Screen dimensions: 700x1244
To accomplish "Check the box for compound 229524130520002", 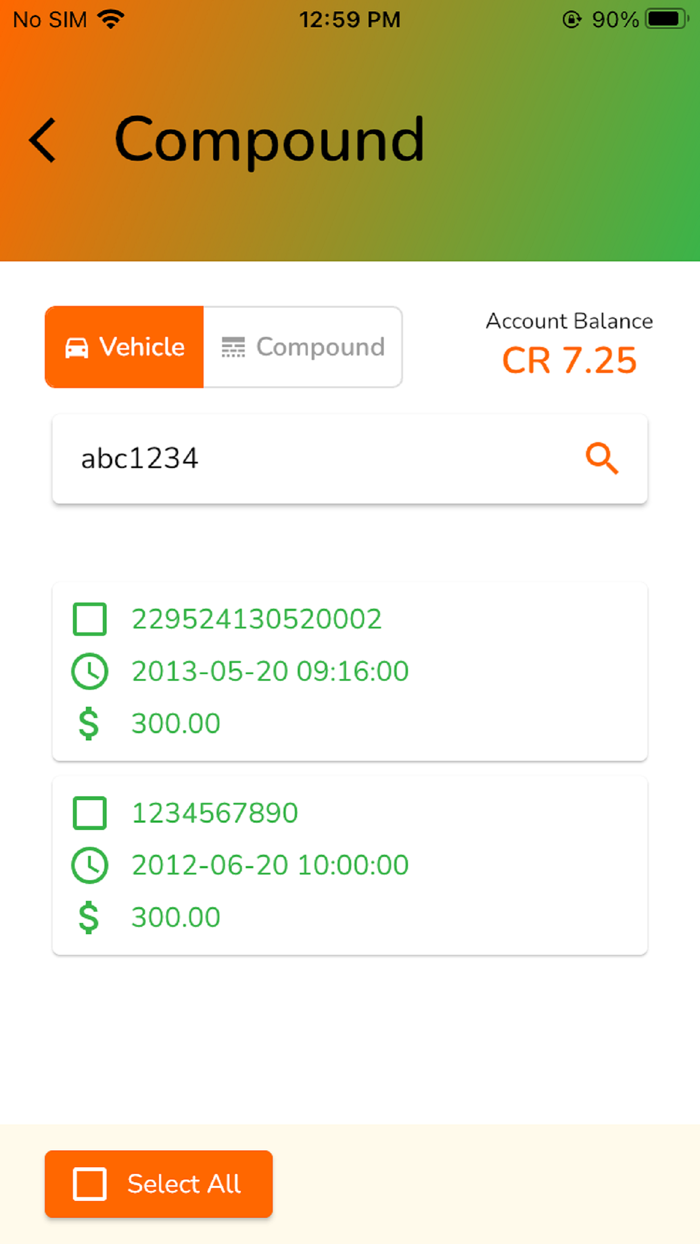I will click(x=89, y=619).
